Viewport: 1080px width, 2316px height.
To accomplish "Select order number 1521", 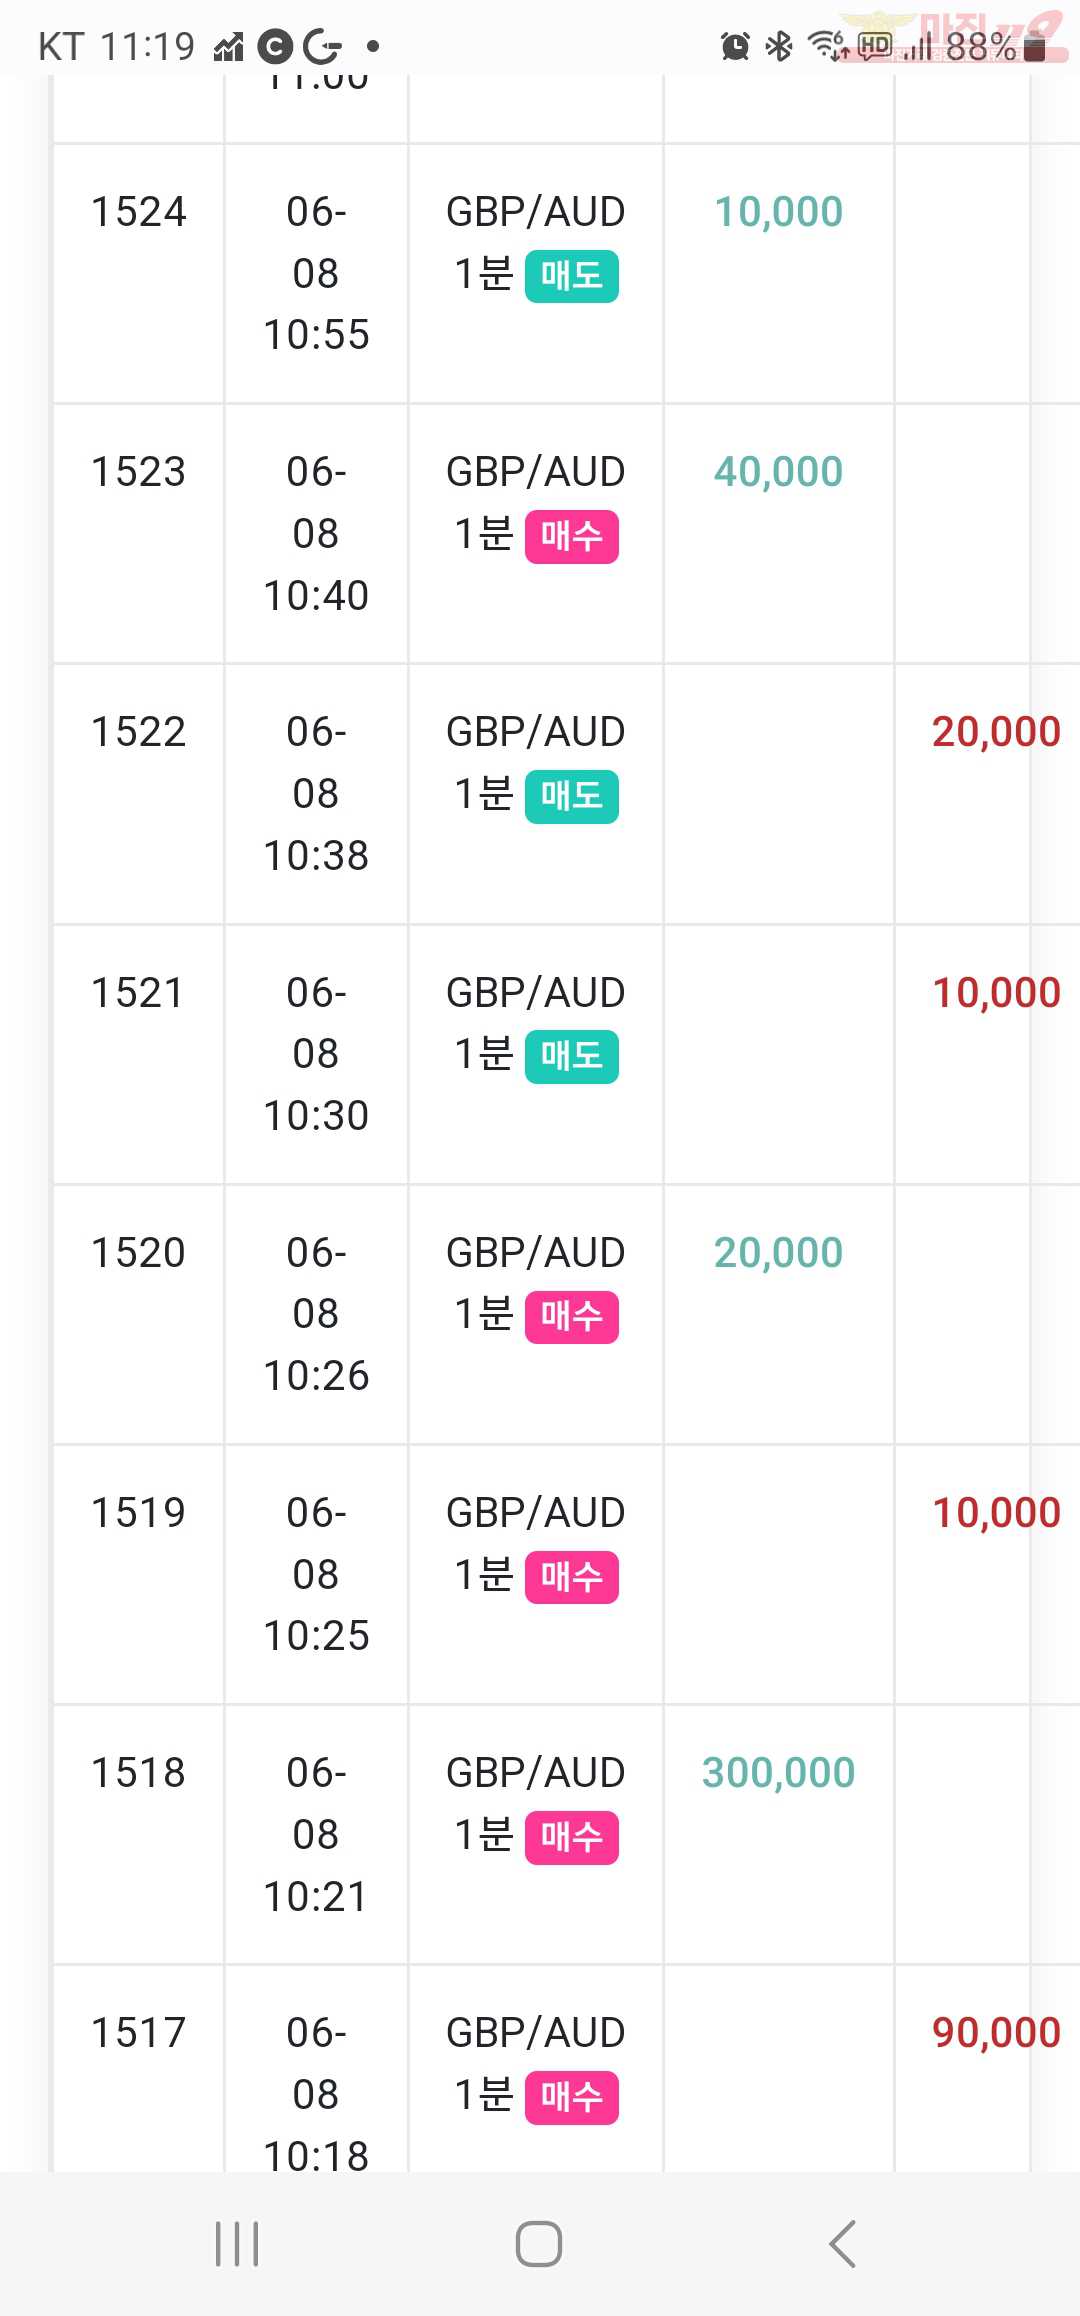I will 138,992.
